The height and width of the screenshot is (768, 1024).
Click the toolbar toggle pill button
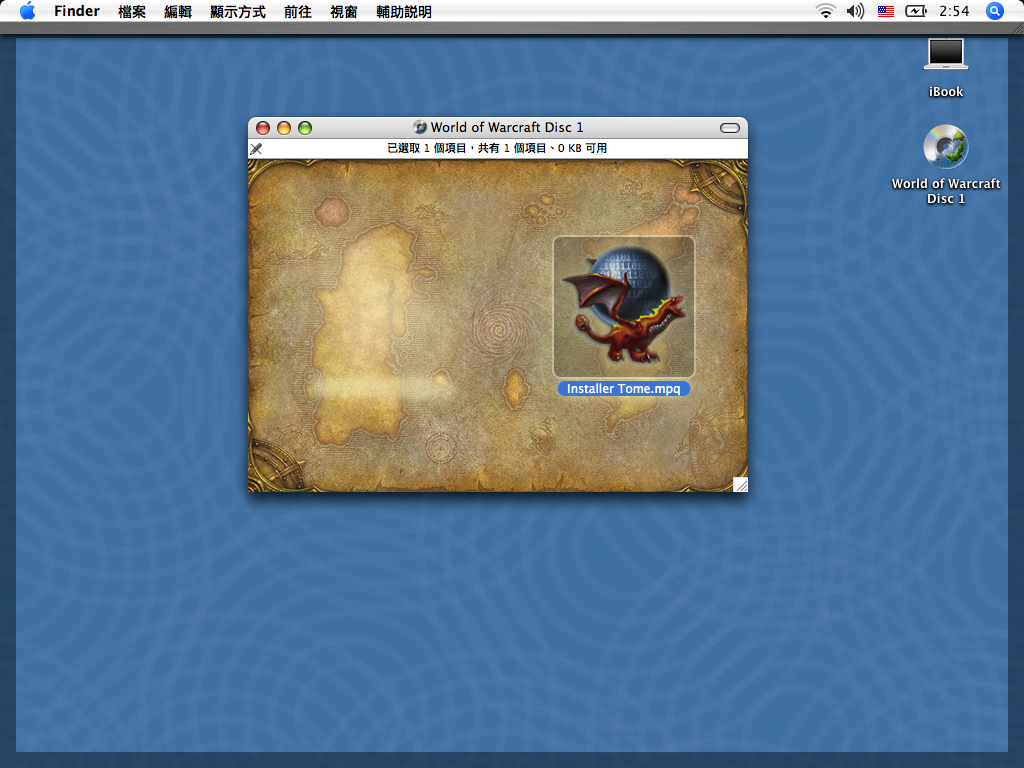click(729, 128)
